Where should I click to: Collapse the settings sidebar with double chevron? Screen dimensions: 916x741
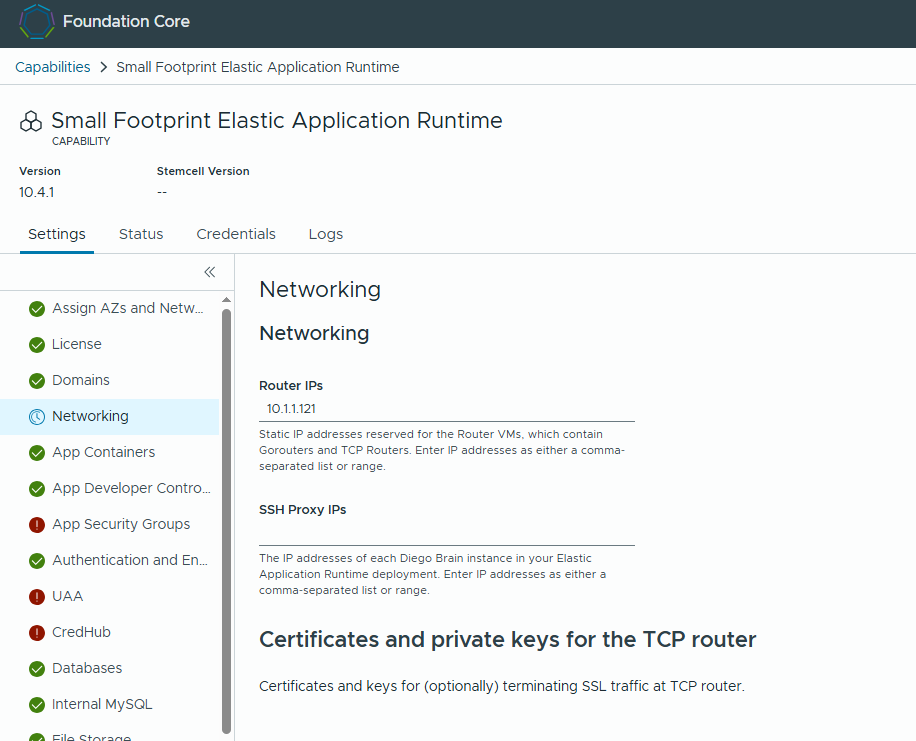(x=210, y=272)
